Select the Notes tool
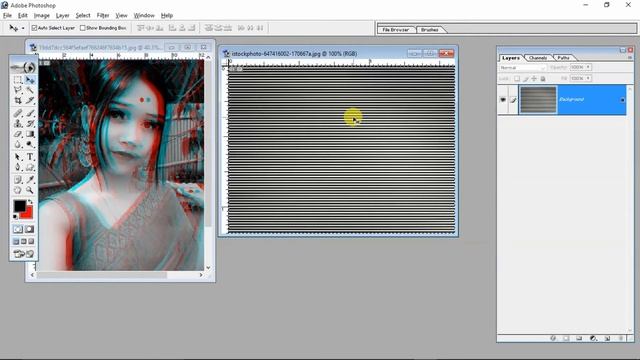 (18, 180)
